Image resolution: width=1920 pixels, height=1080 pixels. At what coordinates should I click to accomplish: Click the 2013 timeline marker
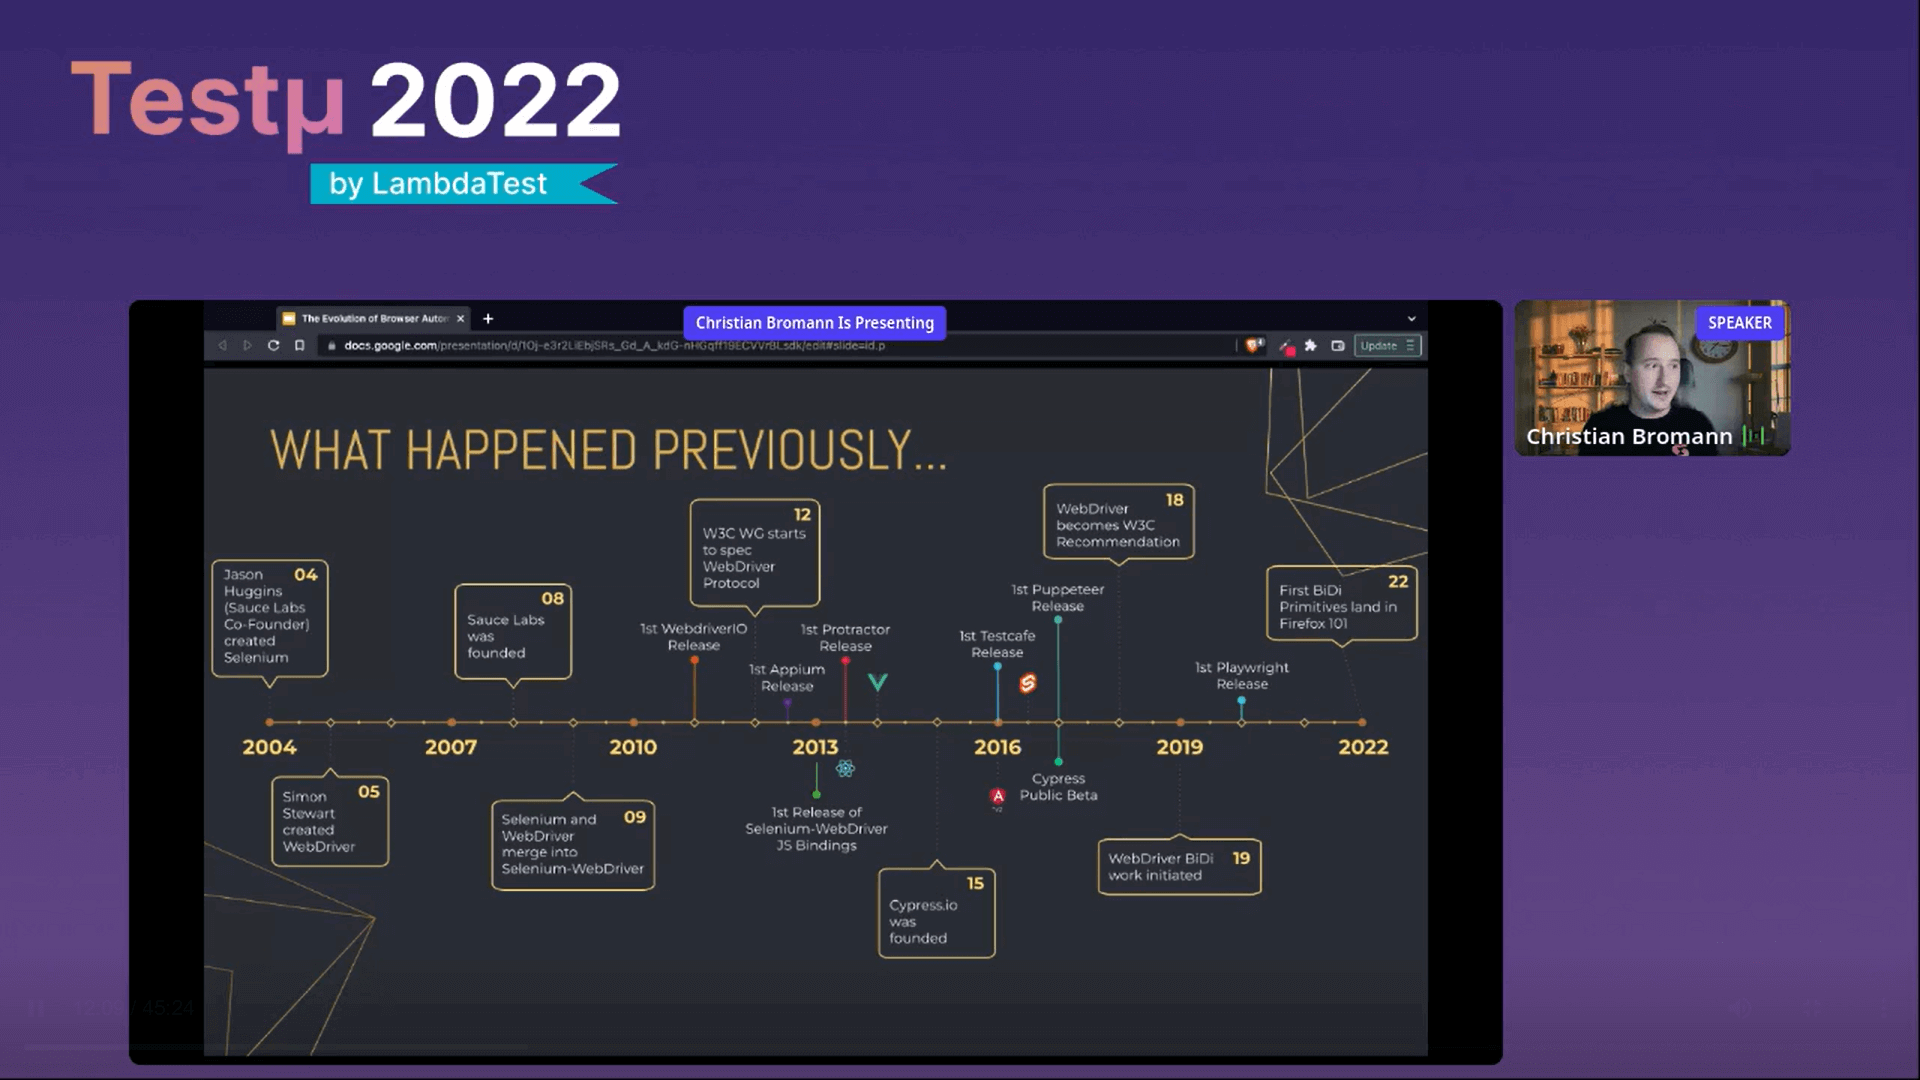(x=815, y=747)
